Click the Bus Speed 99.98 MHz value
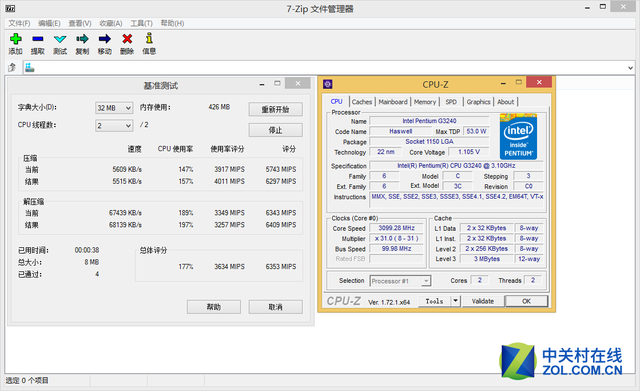640x391 pixels. (396, 249)
